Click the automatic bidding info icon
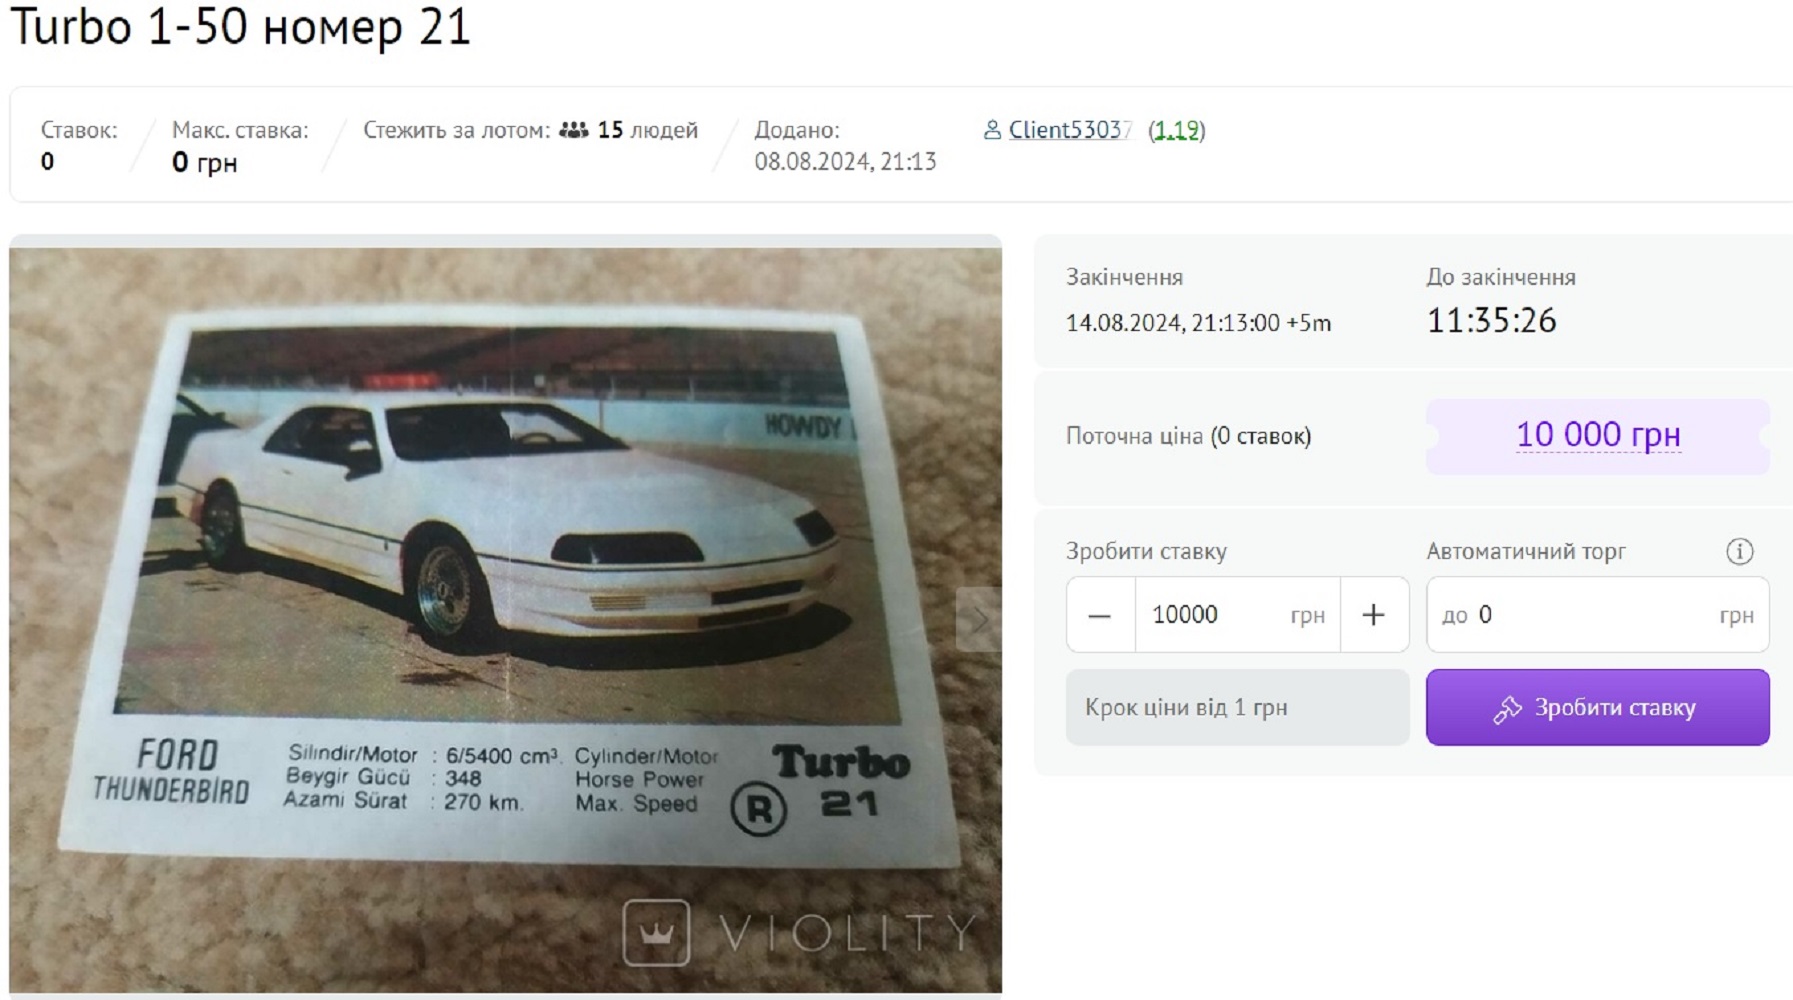Screen dimensions: 1793x1000 point(1740,551)
